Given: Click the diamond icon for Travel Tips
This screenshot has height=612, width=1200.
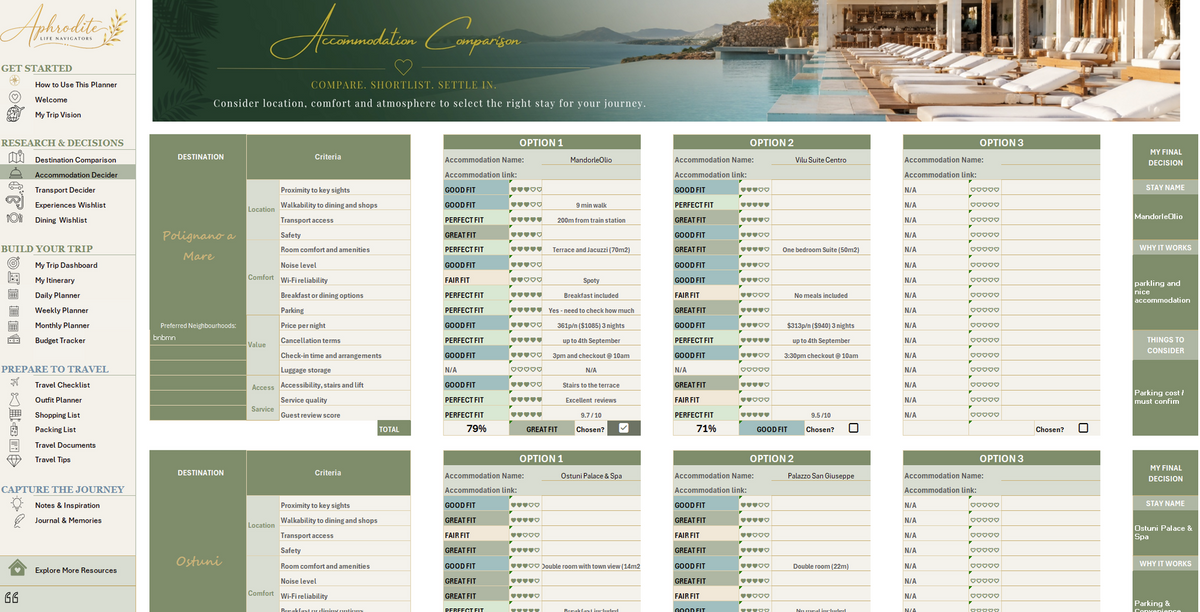Looking at the screenshot, I should [x=14, y=460].
